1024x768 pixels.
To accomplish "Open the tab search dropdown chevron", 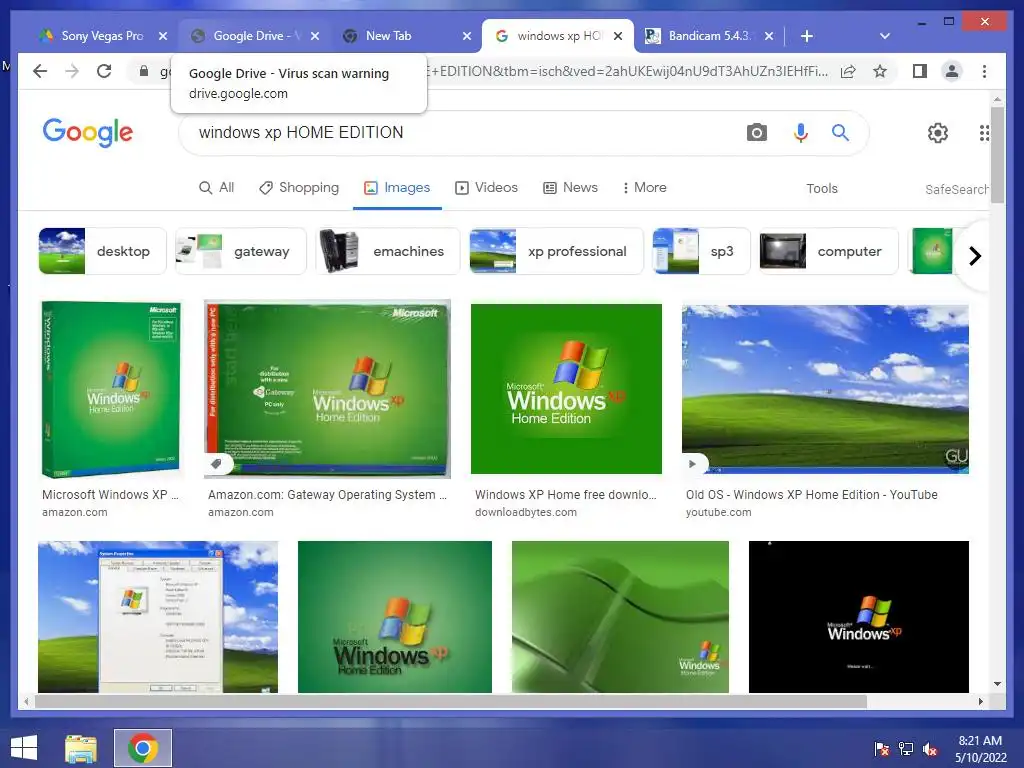I will (885, 36).
